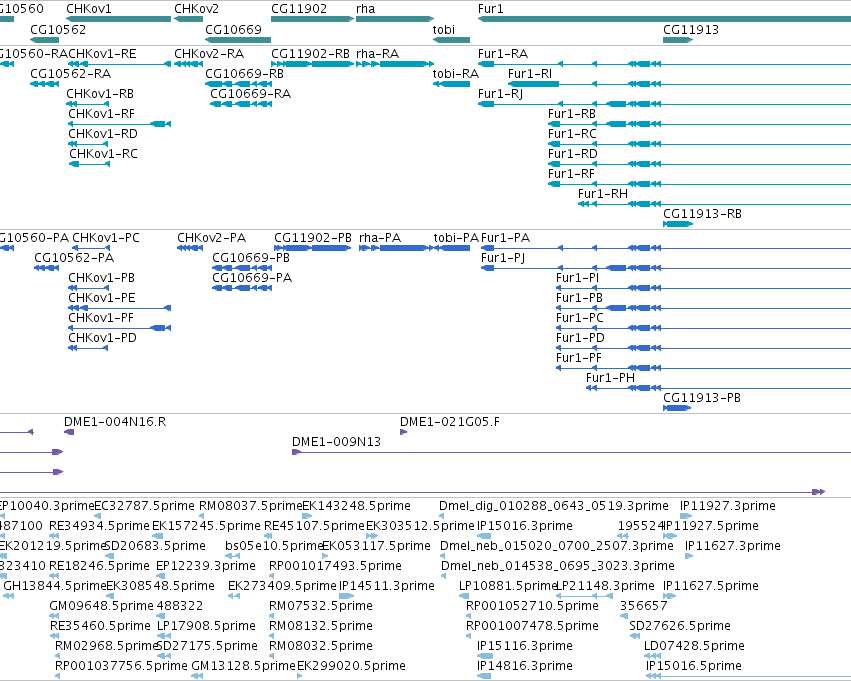851x681 pixels.
Task: Select transcript tobi-RA
Action: 455,74
